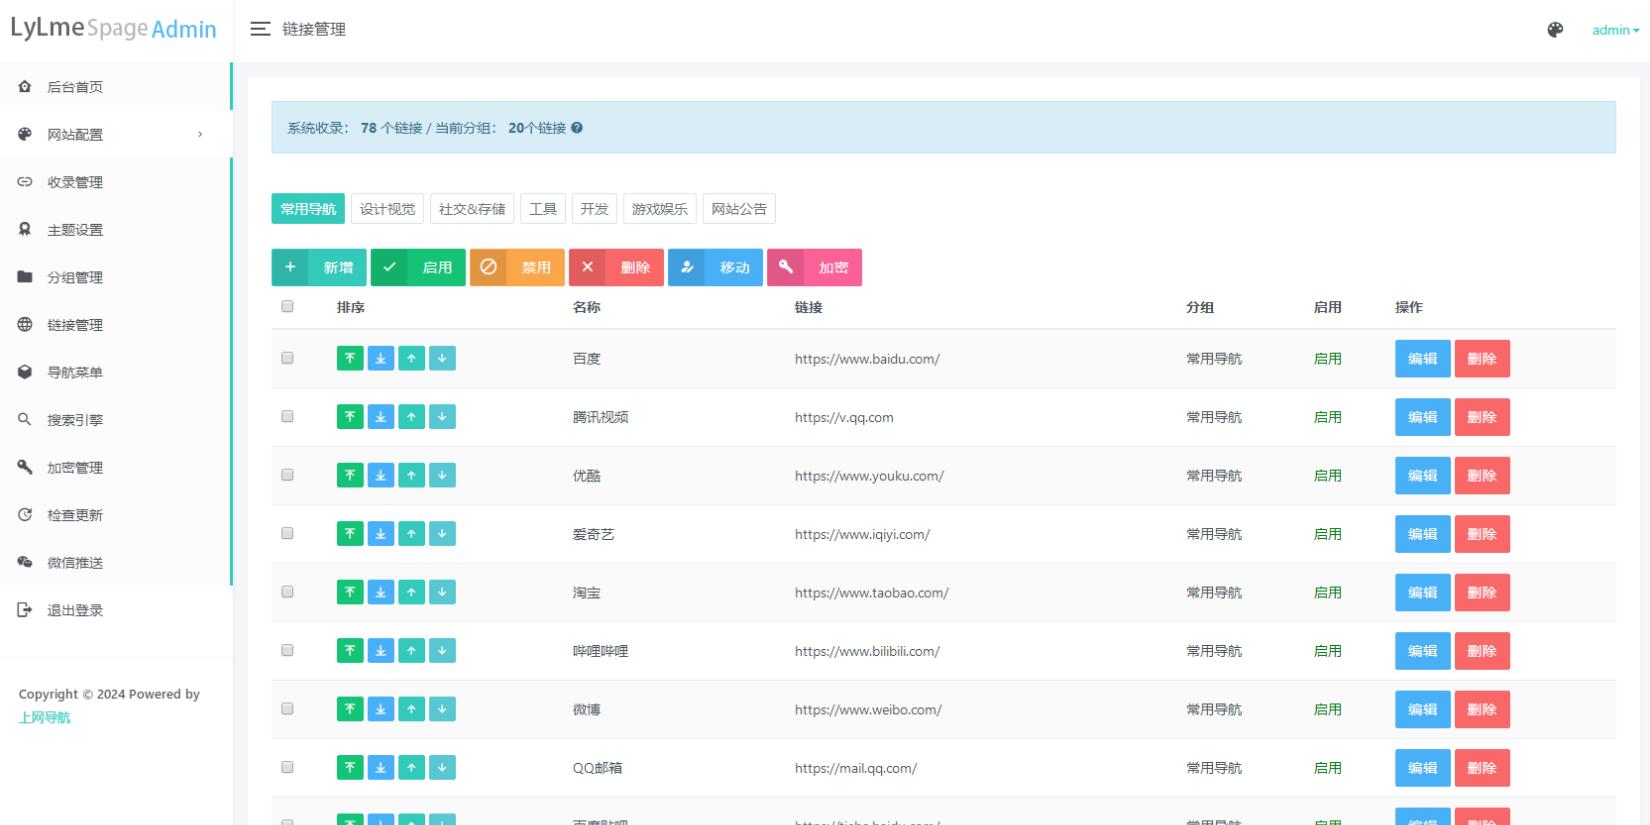Move 腾讯视频 row to bottom
The height and width of the screenshot is (825, 1650).
pos(381,417)
